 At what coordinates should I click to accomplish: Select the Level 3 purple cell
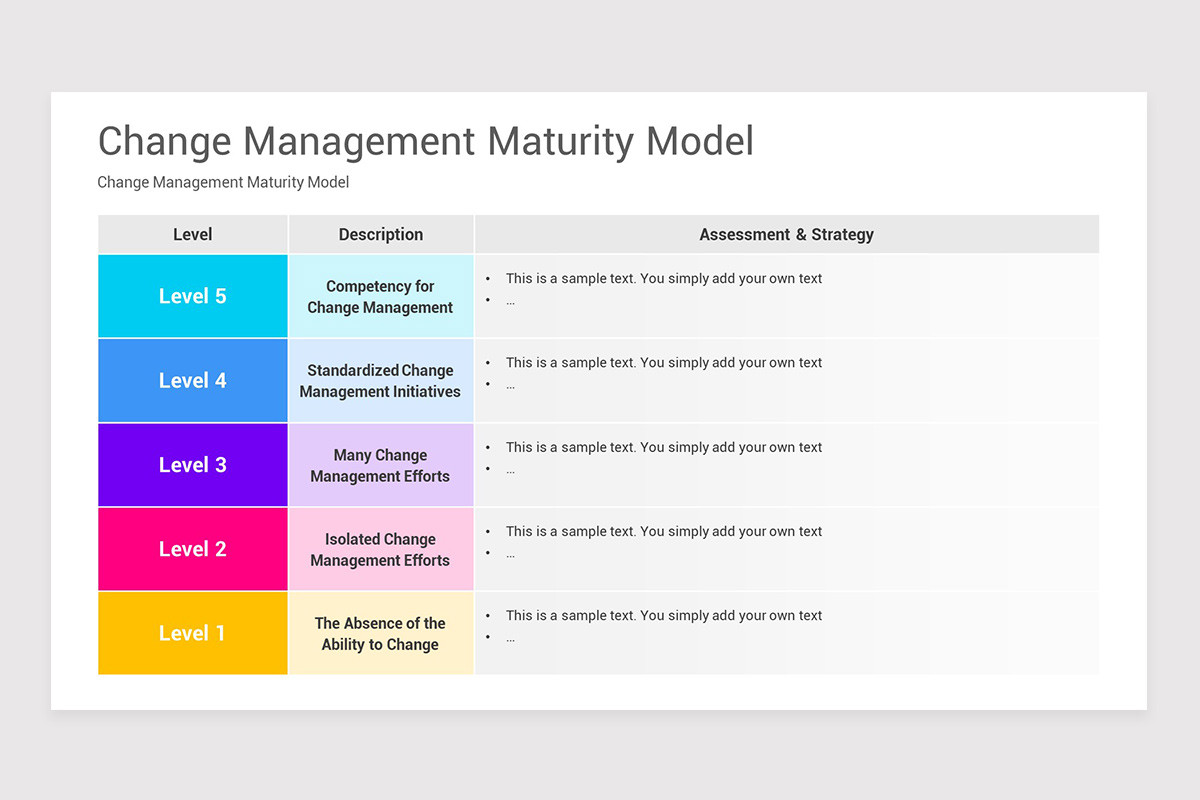(192, 464)
